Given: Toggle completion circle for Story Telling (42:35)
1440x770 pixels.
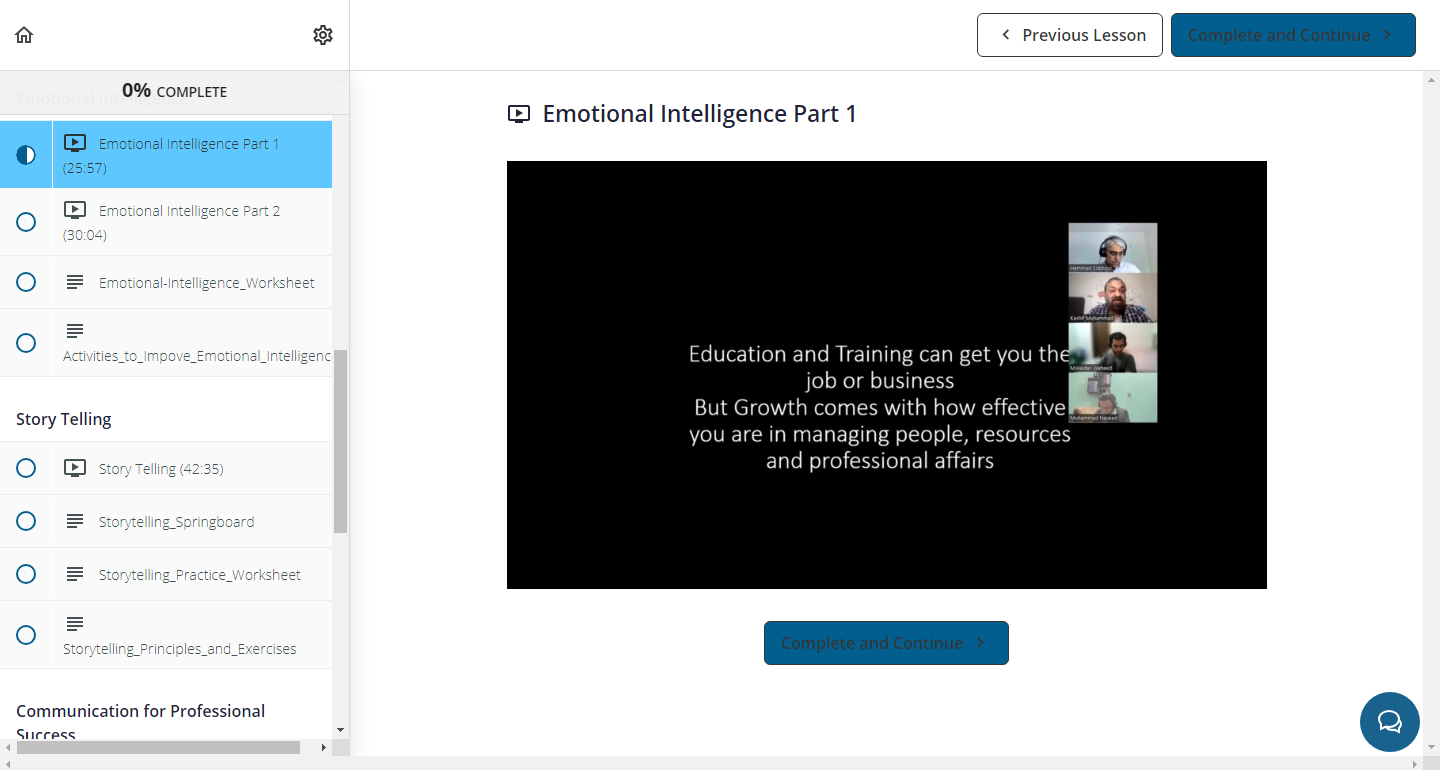Looking at the screenshot, I should pyautogui.click(x=26, y=468).
